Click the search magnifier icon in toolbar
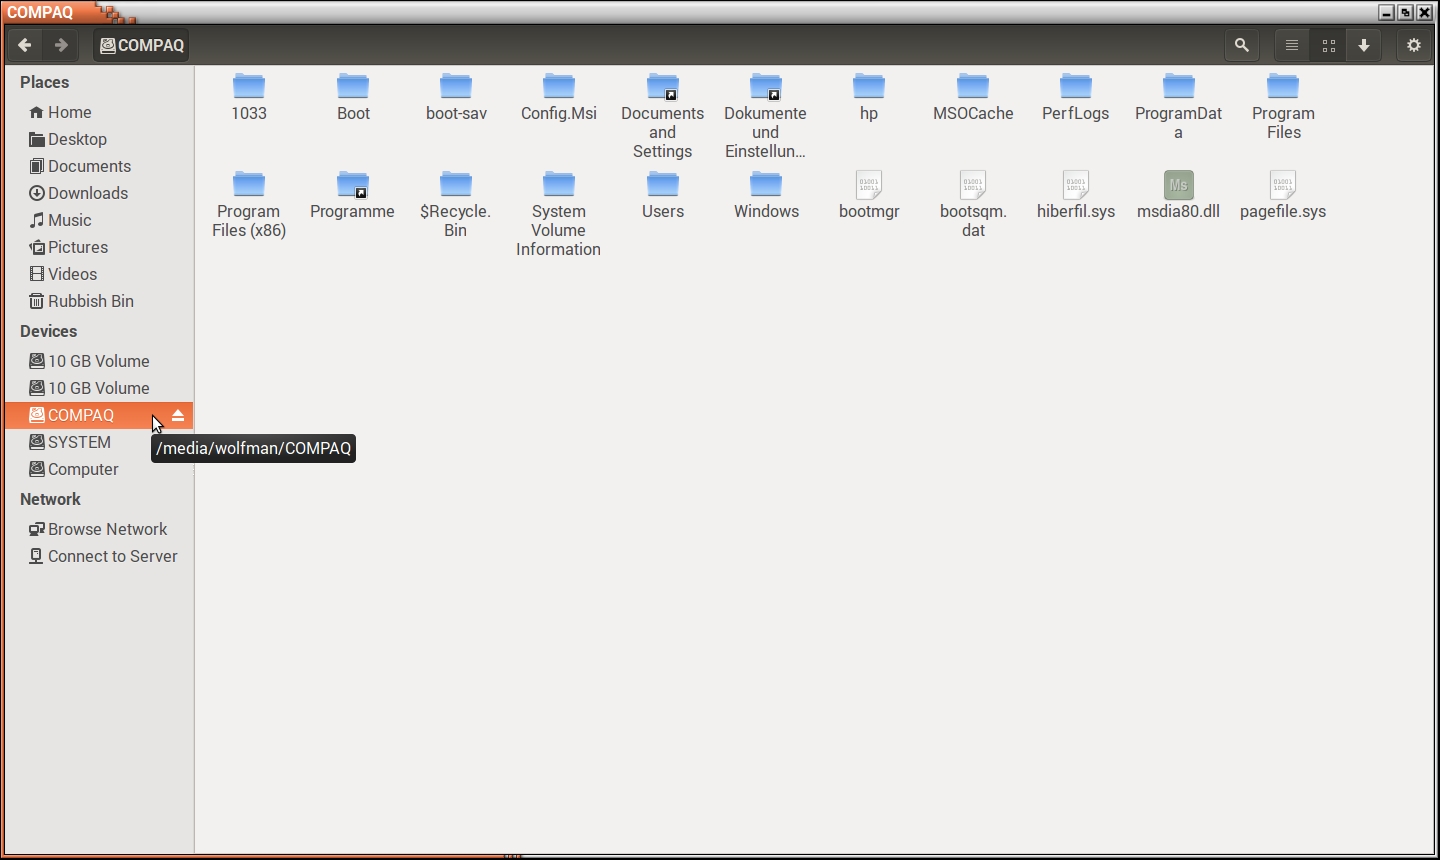 pos(1241,45)
